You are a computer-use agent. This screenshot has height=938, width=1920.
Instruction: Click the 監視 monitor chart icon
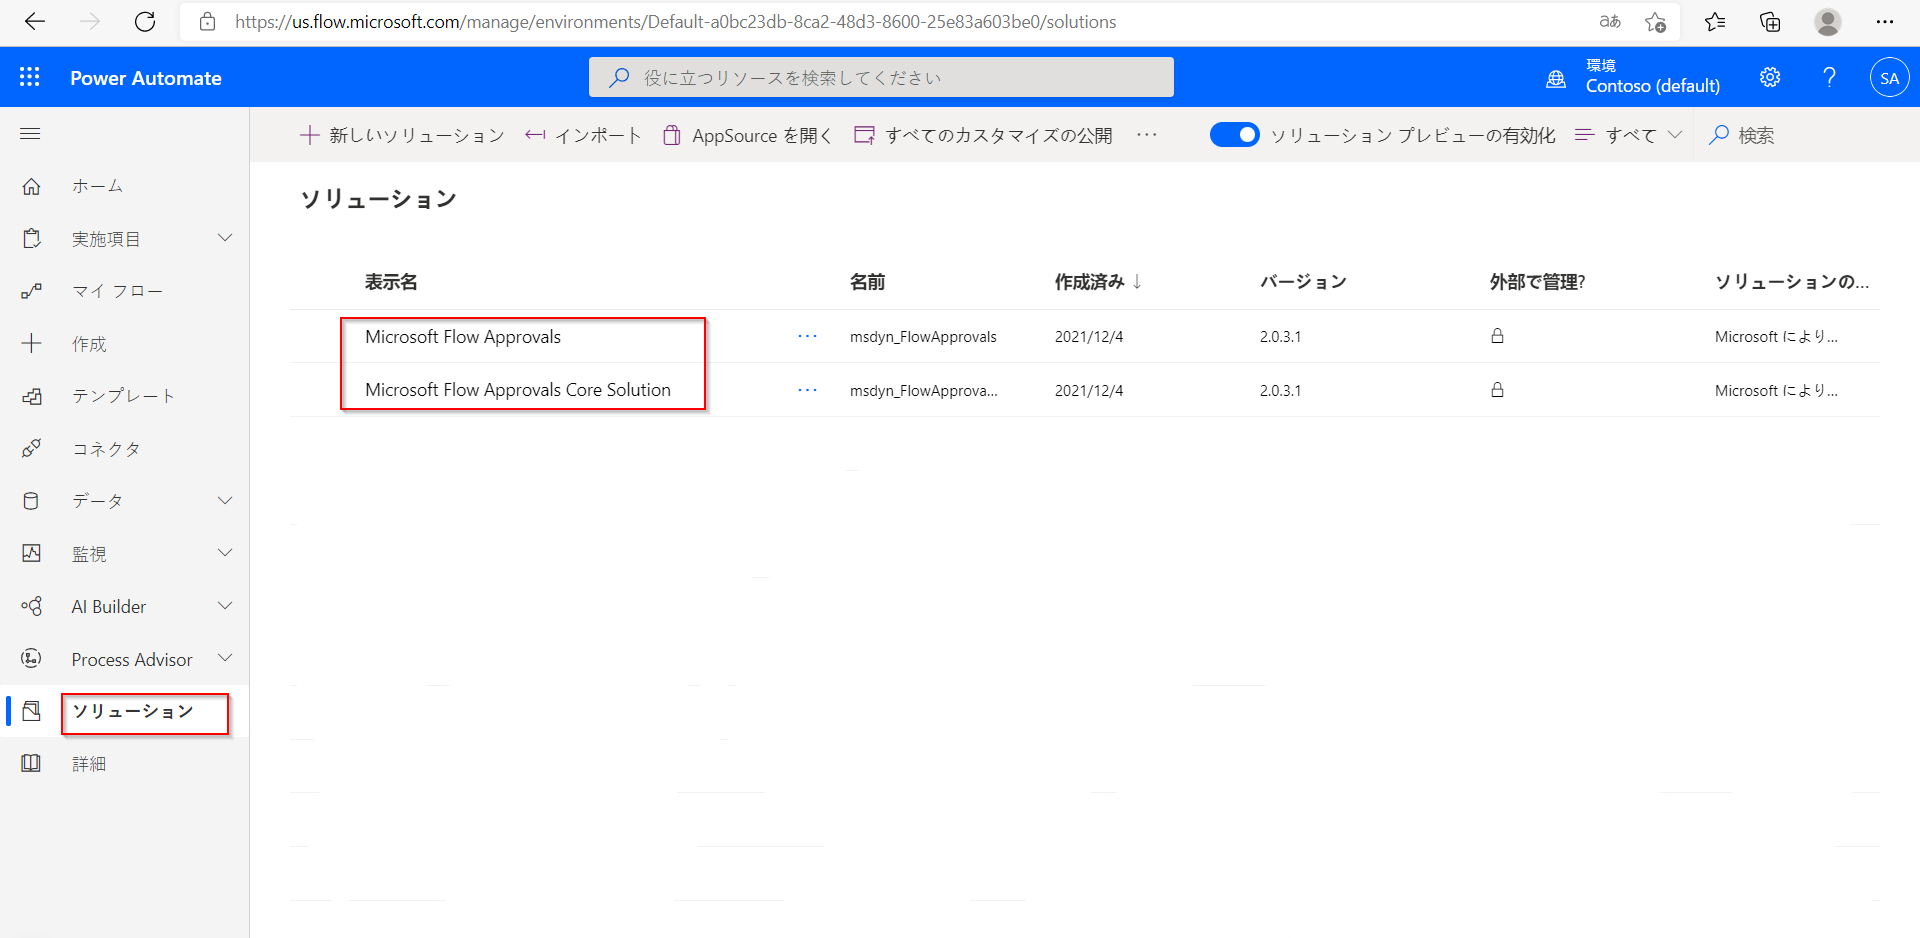point(31,553)
